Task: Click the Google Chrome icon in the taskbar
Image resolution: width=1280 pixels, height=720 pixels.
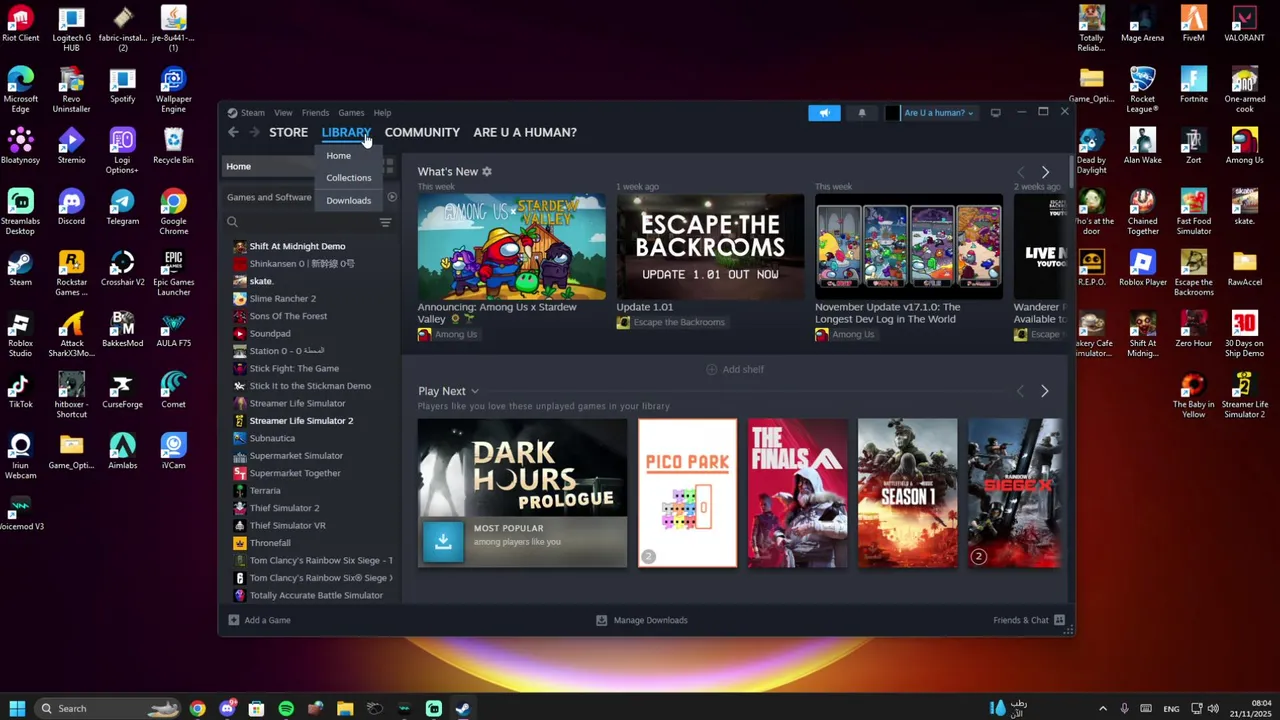Action: pos(197,708)
